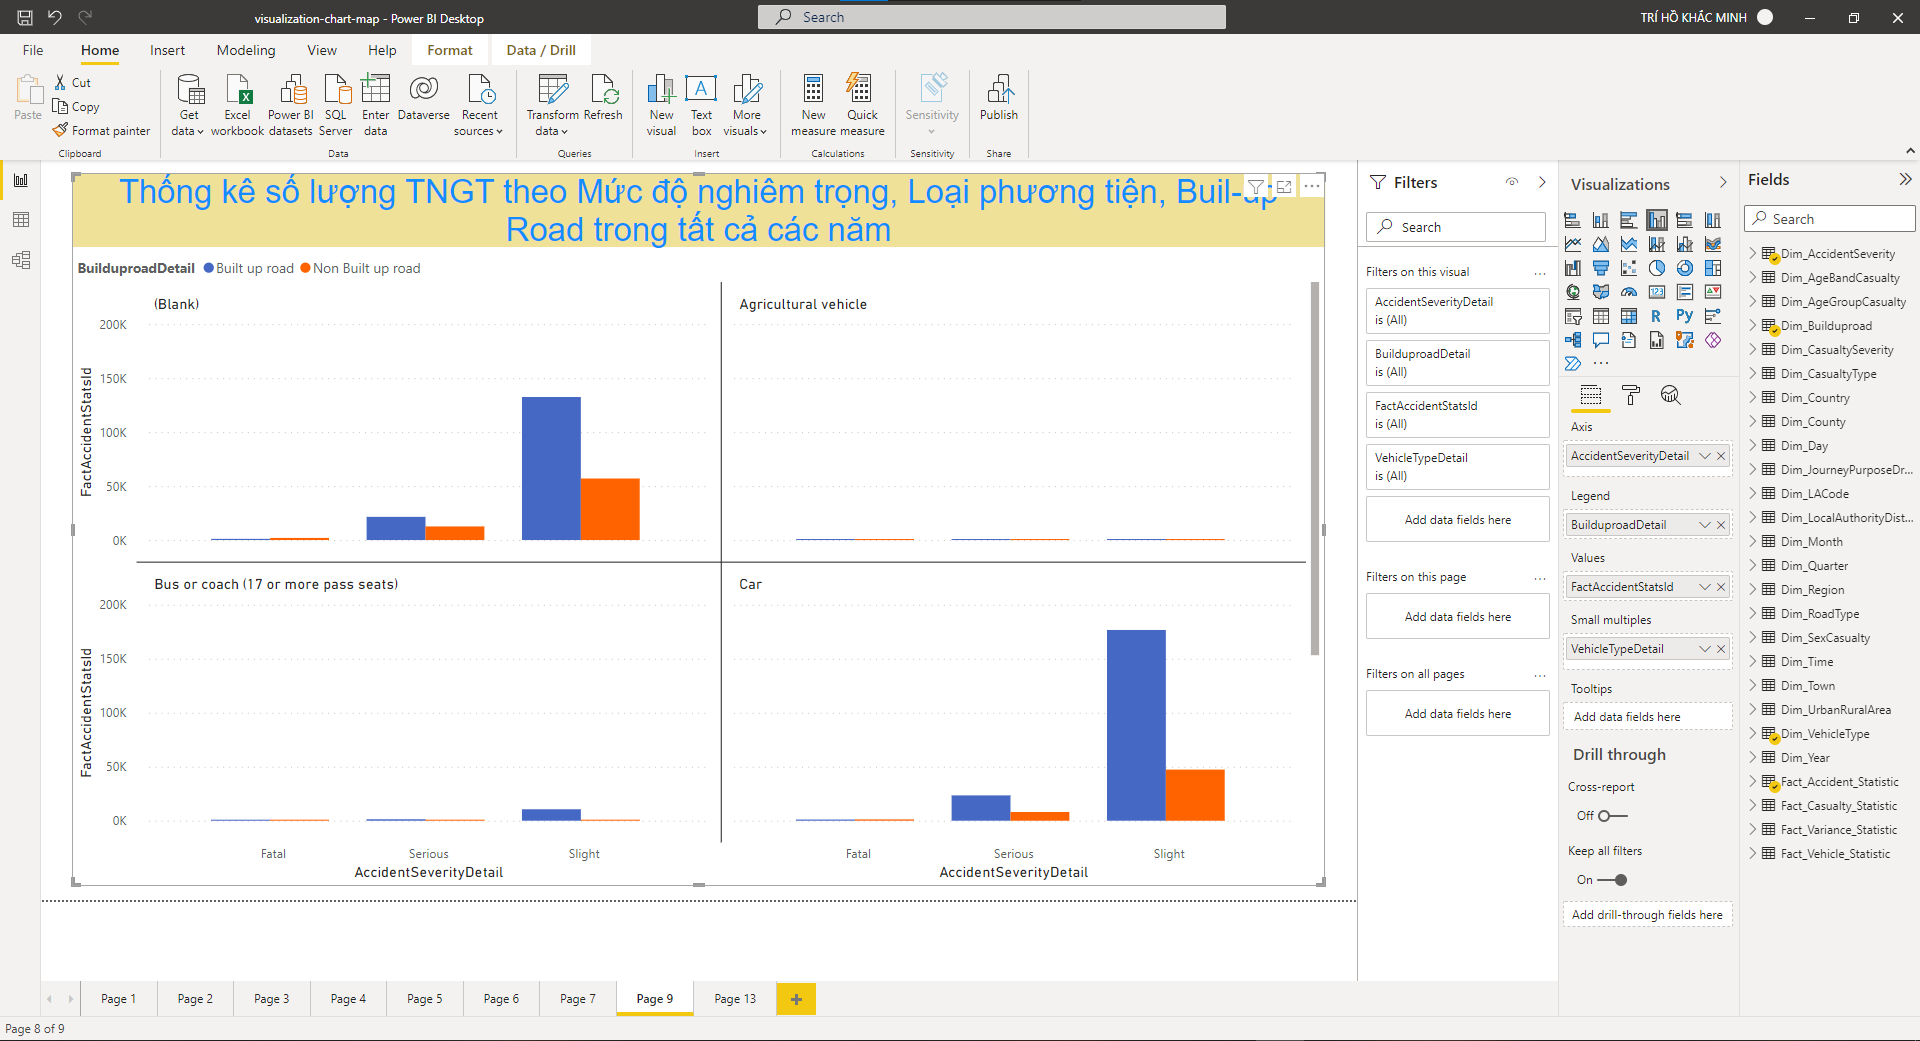The width and height of the screenshot is (1920, 1041).
Task: Select the Waterfall chart visual
Action: click(x=1573, y=268)
